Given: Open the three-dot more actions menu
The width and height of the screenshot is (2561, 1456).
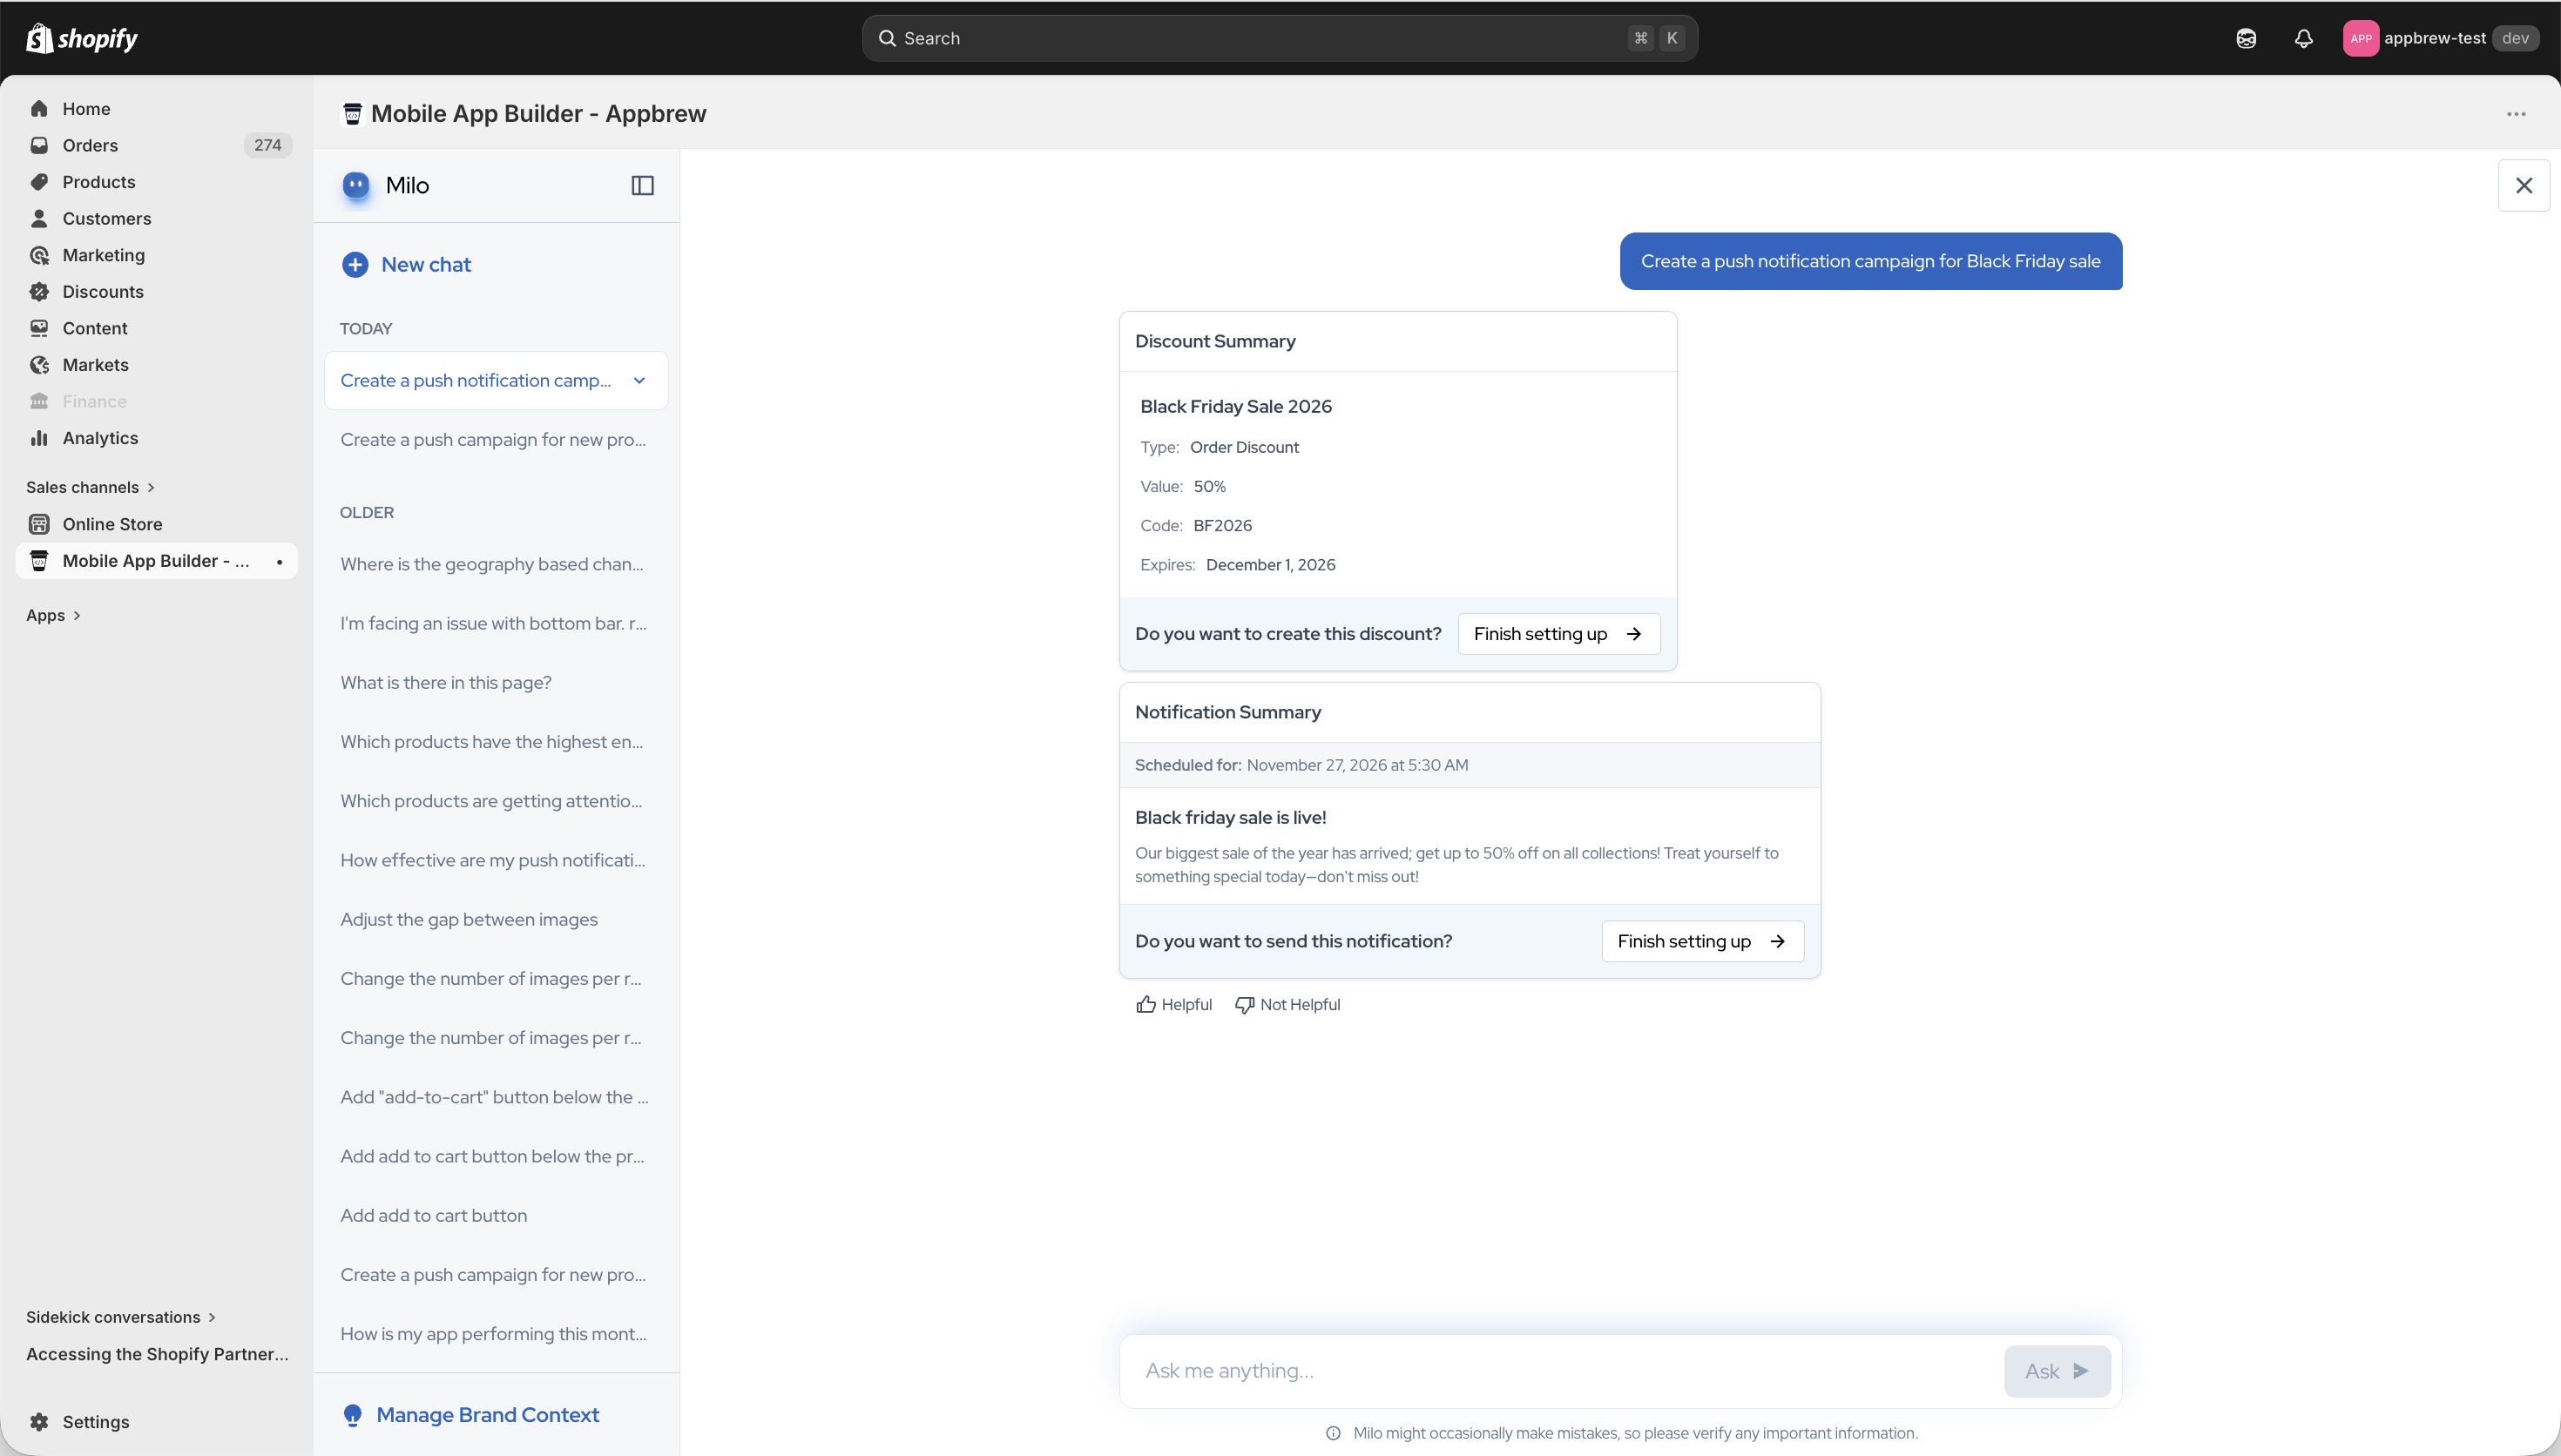Looking at the screenshot, I should point(2516,114).
